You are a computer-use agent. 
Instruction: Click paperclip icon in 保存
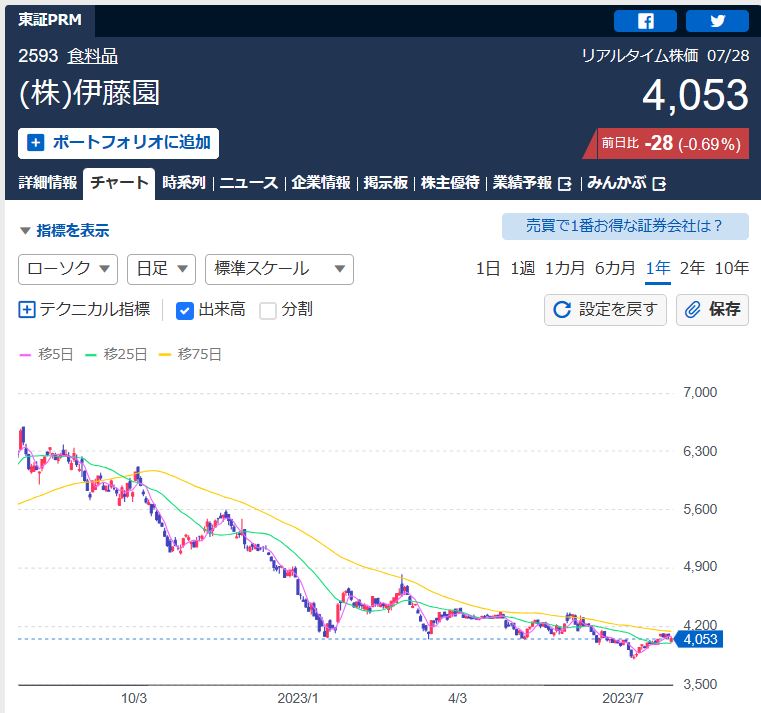tap(693, 309)
